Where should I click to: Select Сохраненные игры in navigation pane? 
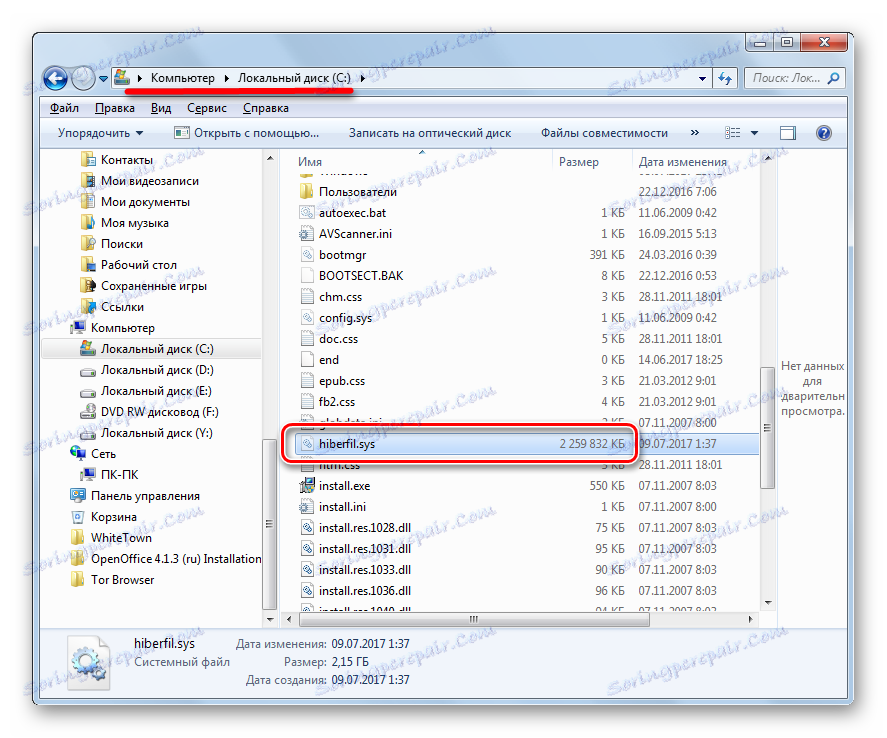point(144,286)
